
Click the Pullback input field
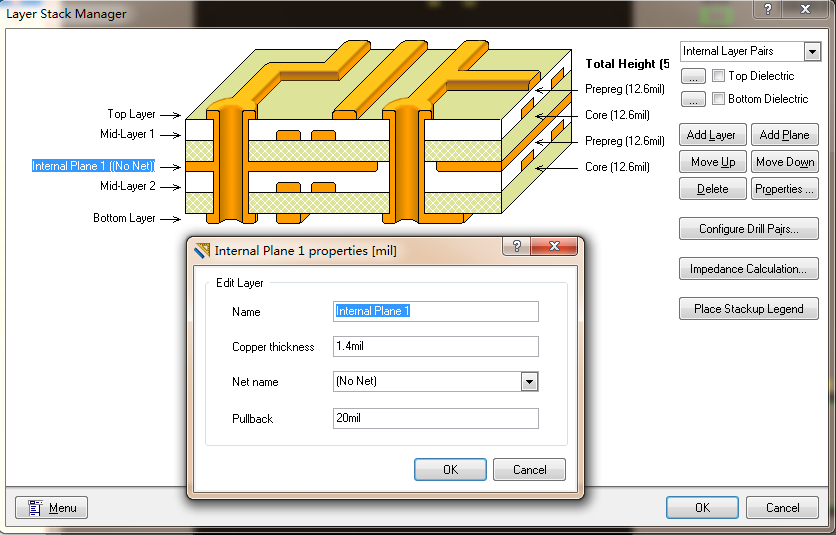point(436,419)
